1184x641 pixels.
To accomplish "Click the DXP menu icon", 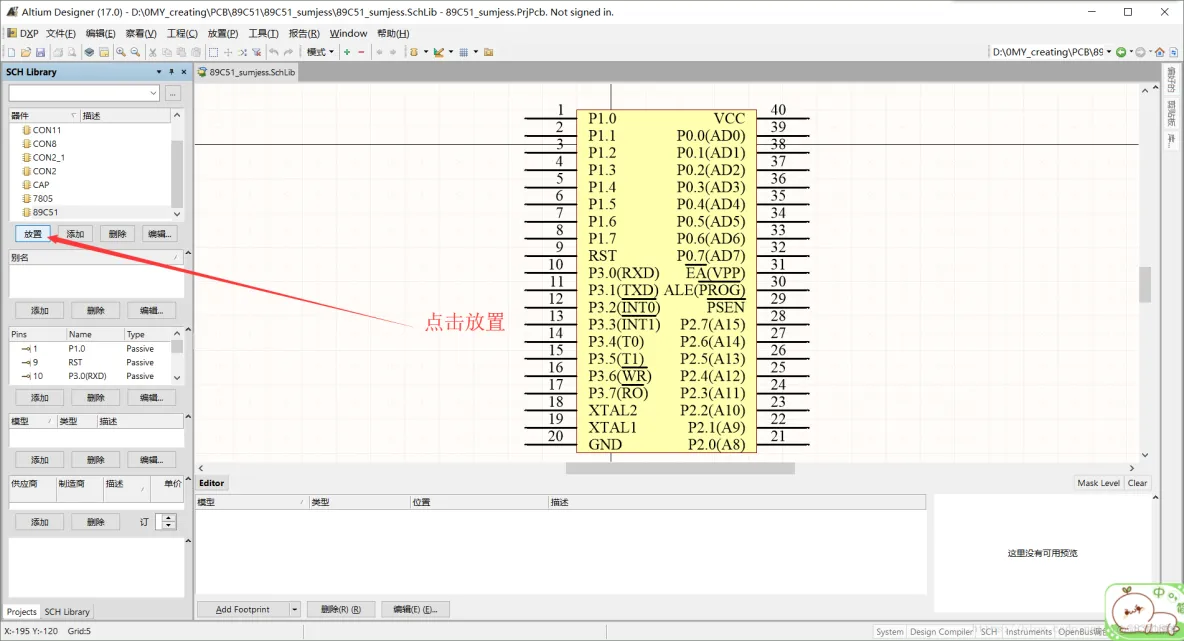I will click(12, 33).
